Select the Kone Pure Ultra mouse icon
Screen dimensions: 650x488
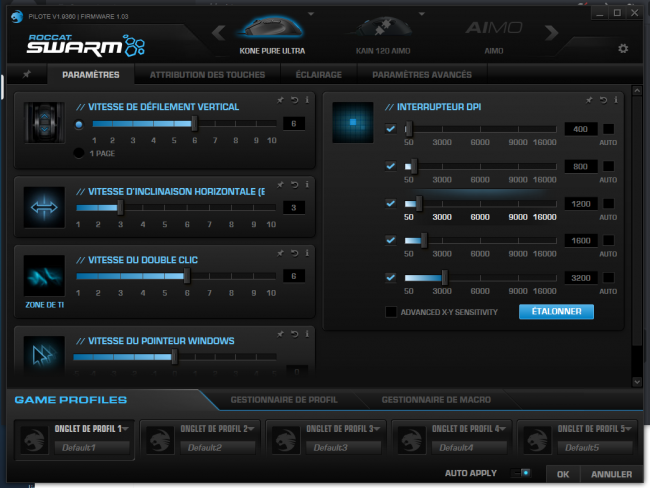point(272,28)
